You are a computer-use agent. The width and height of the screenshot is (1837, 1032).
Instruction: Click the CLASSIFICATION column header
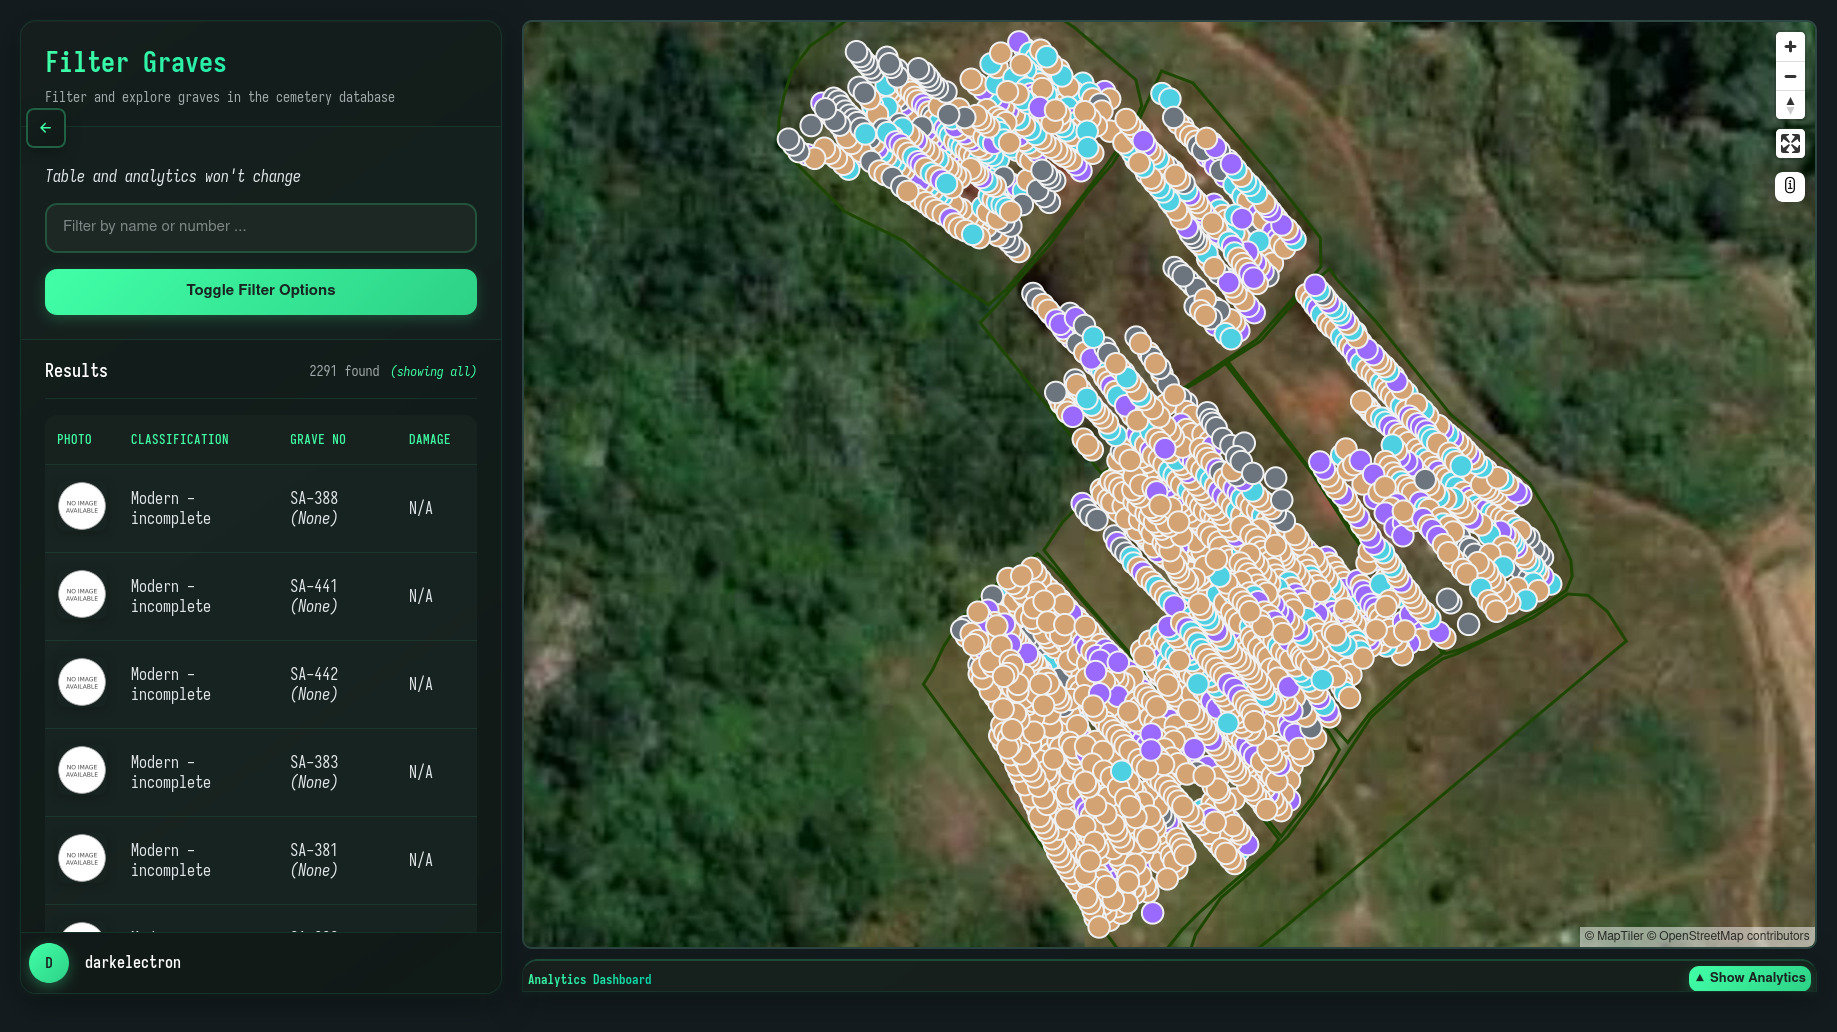pos(179,439)
